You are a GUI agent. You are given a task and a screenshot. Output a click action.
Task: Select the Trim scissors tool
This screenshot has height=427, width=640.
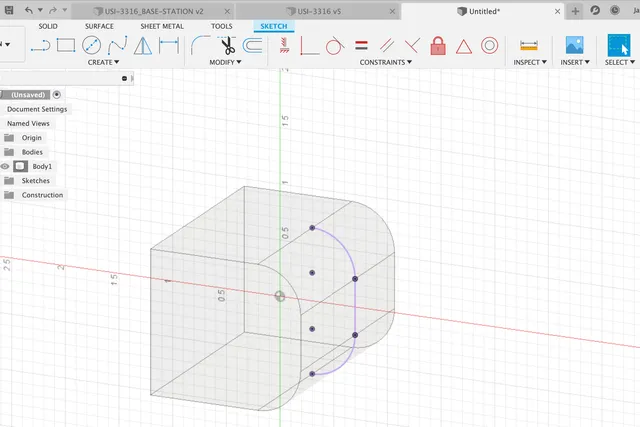tap(227, 45)
